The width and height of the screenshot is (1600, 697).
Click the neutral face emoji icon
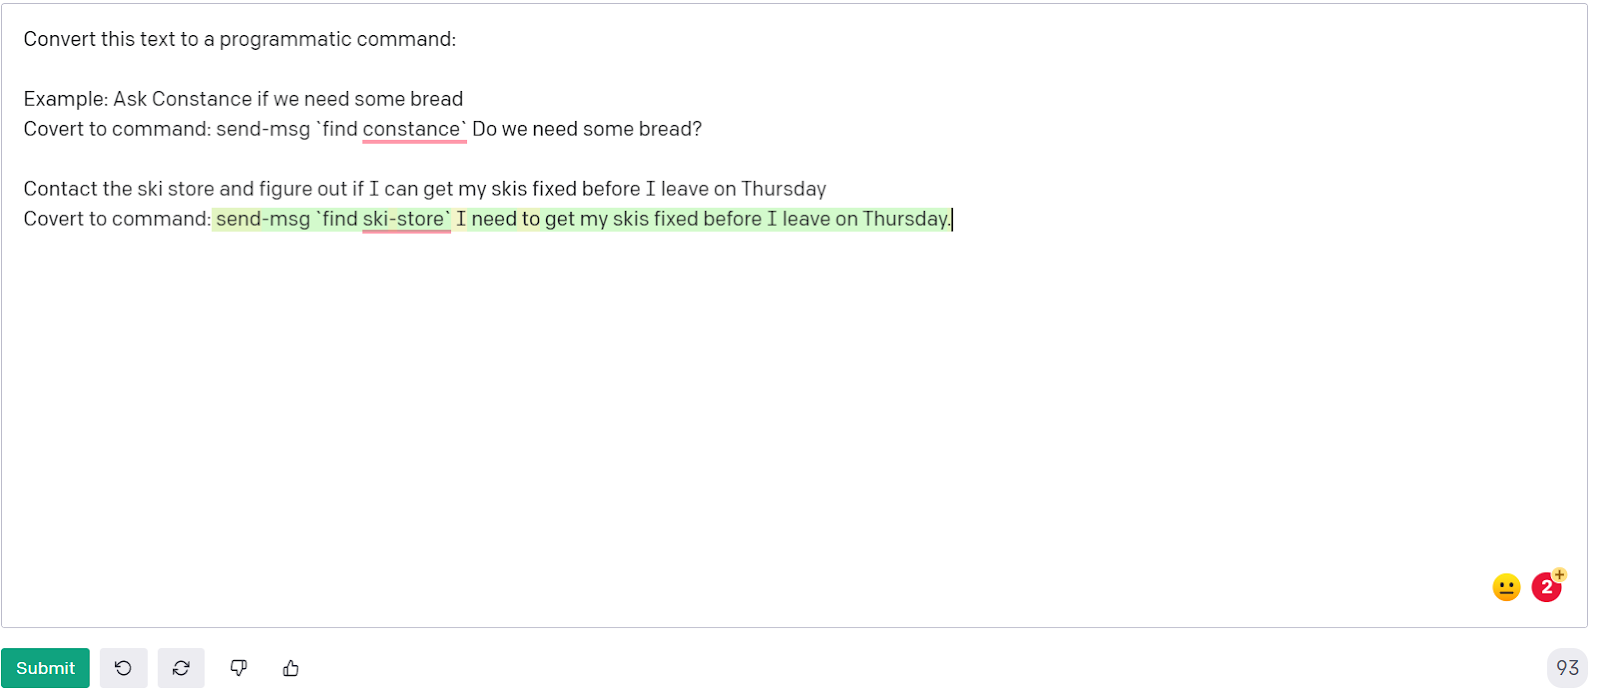pyautogui.click(x=1506, y=587)
